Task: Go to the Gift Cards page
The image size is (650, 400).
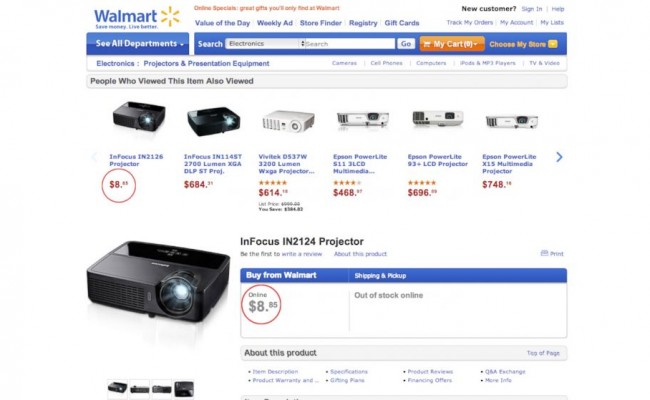Action: click(402, 22)
